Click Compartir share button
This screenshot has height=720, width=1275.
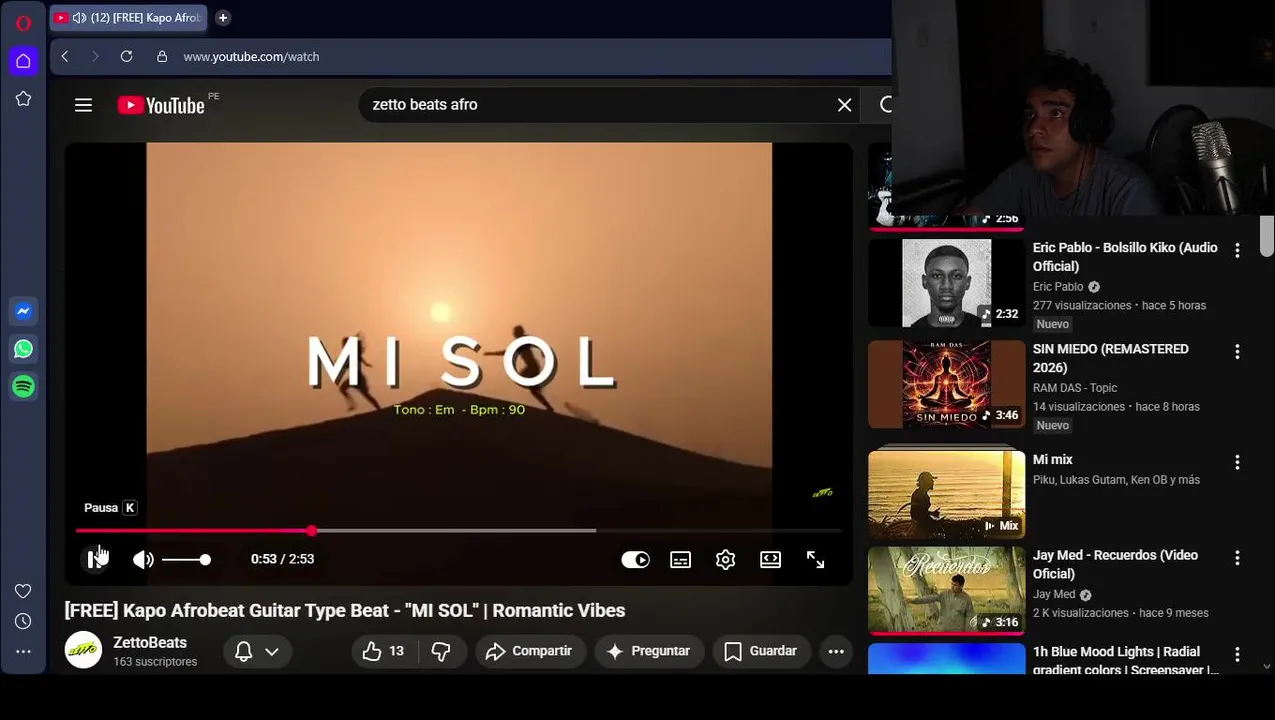click(529, 651)
